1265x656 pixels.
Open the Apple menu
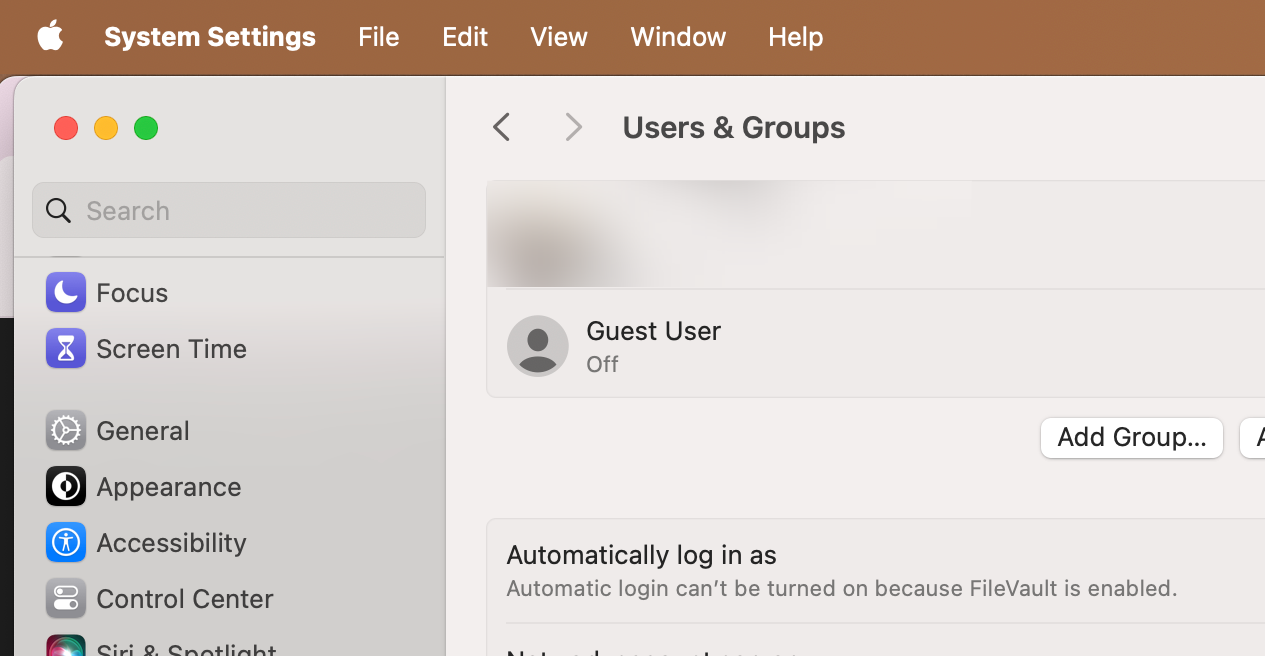pos(50,37)
